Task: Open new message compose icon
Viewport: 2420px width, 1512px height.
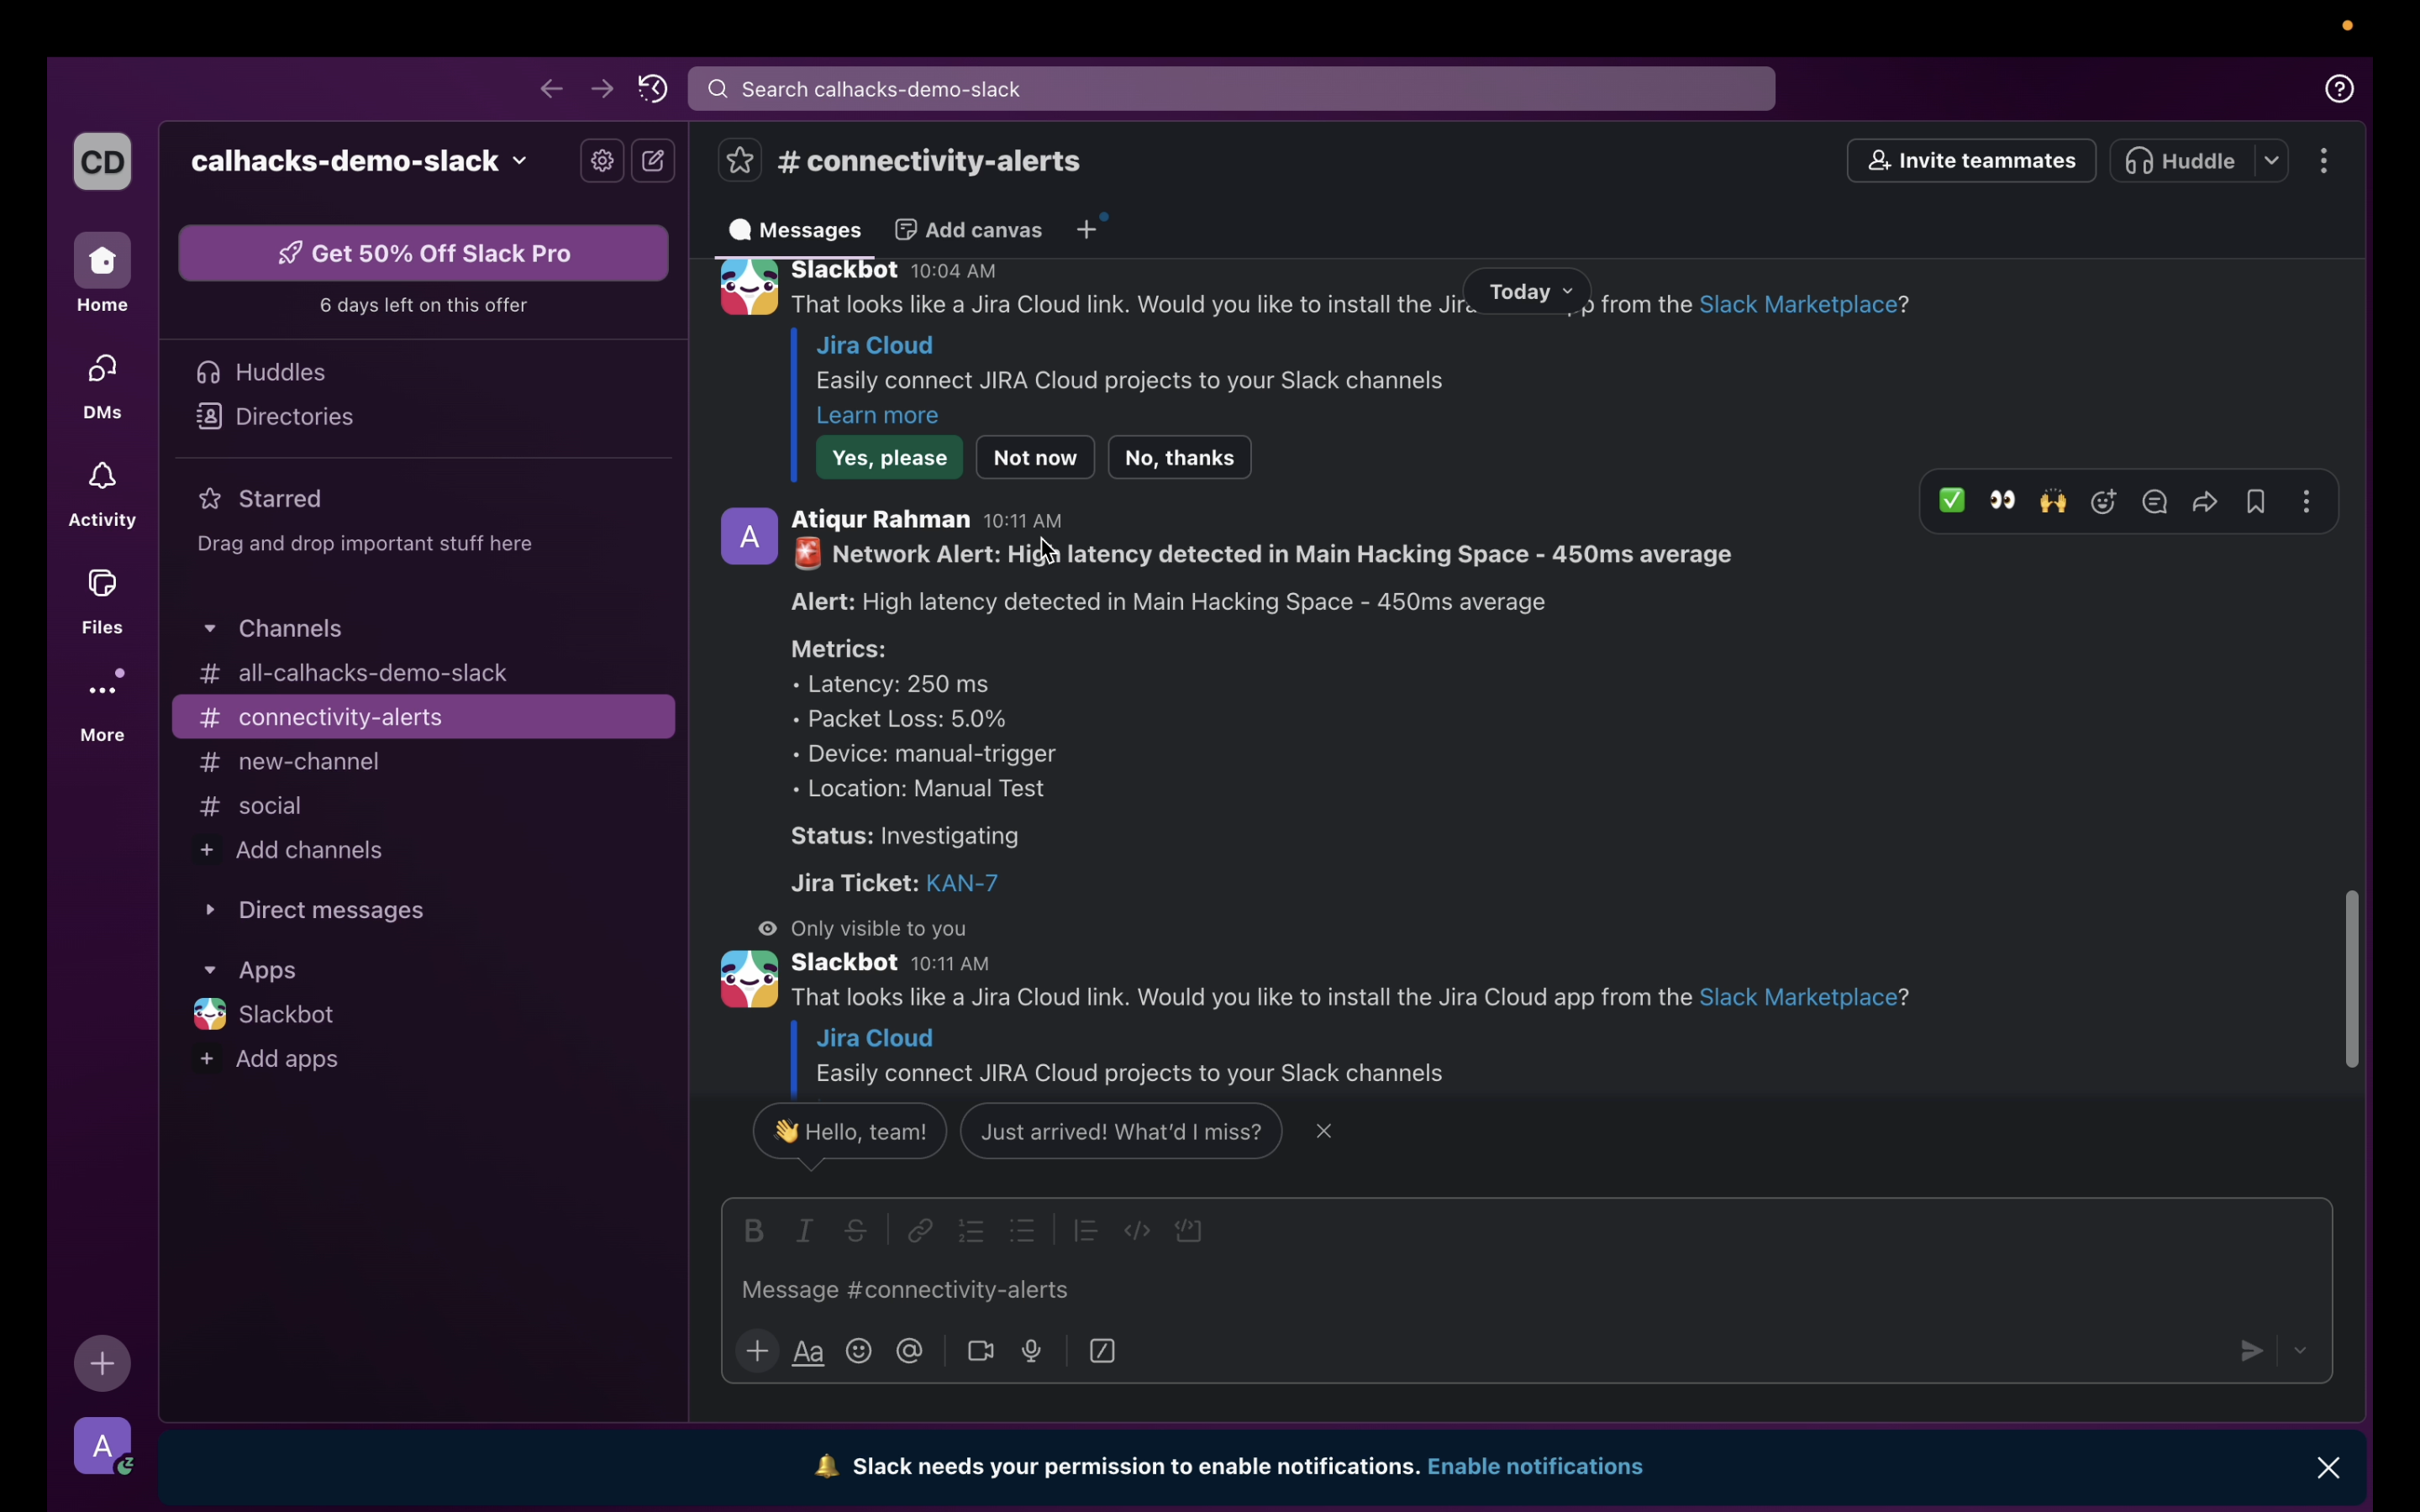Action: (654, 161)
